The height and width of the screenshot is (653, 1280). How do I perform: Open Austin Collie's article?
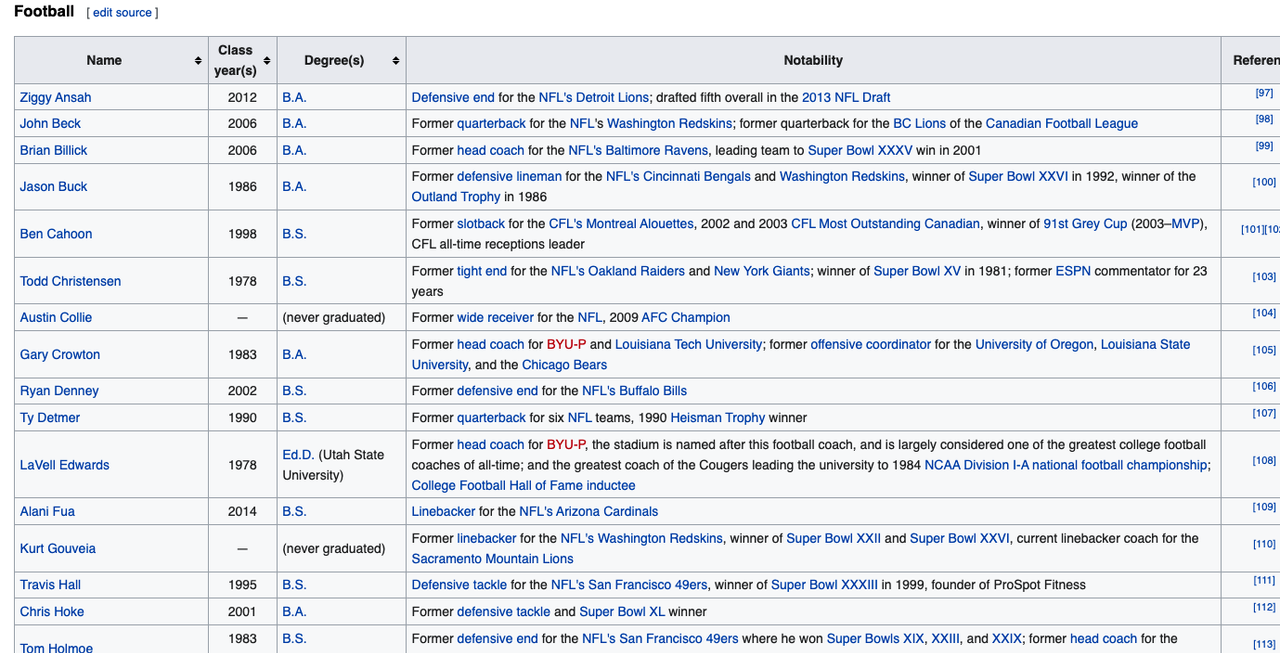[56, 317]
